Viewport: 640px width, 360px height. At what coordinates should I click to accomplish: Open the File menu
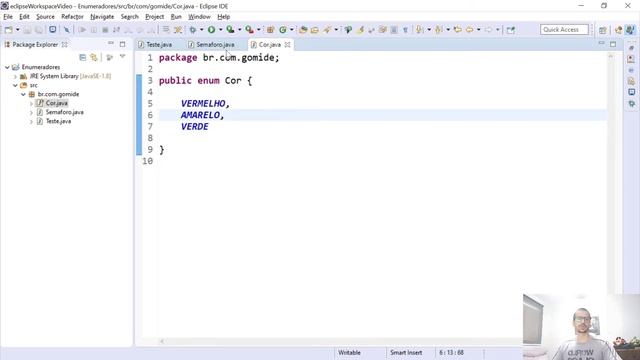pyautogui.click(x=8, y=17)
